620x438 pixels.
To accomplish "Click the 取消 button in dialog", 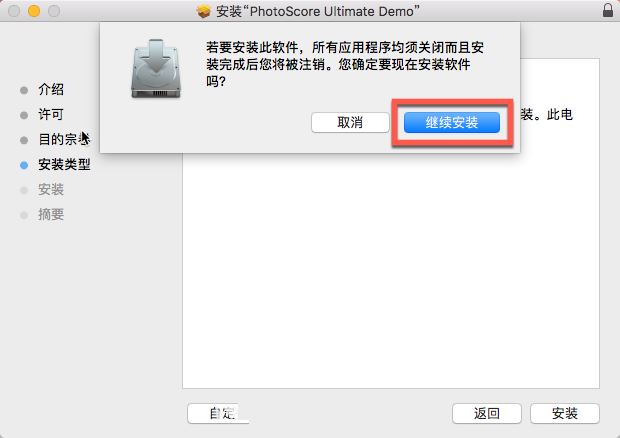I will [350, 123].
